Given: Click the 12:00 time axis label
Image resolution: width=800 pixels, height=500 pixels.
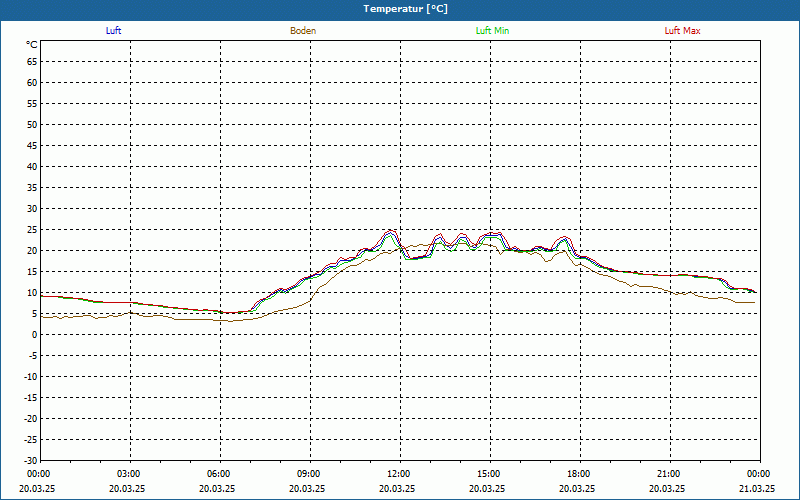Looking at the screenshot, I should point(399,474).
